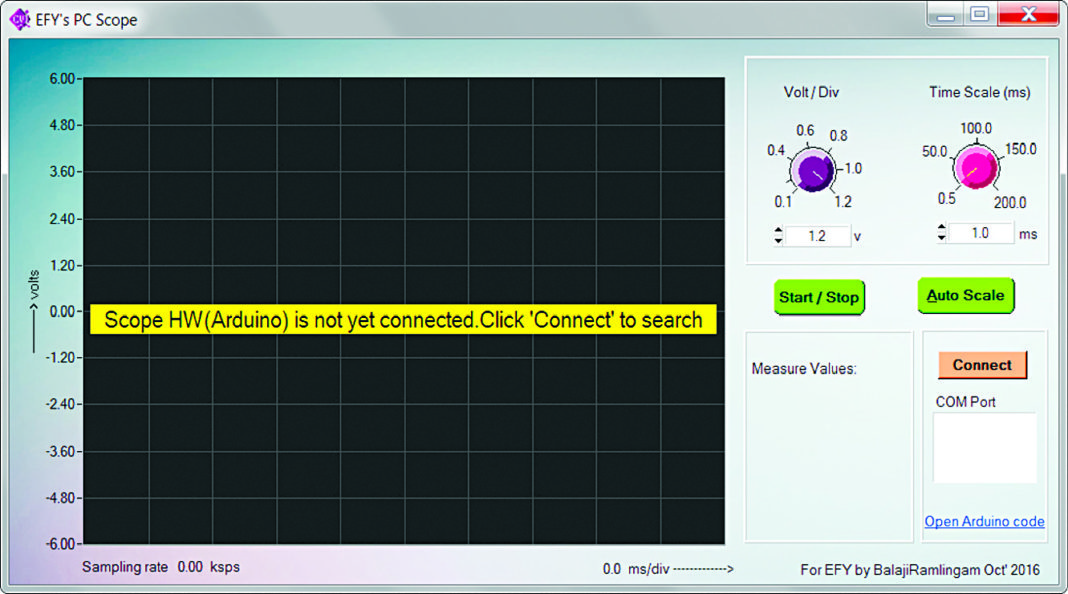Select the COM Port list box
Image resolution: width=1068 pixels, height=594 pixels.
[984, 448]
